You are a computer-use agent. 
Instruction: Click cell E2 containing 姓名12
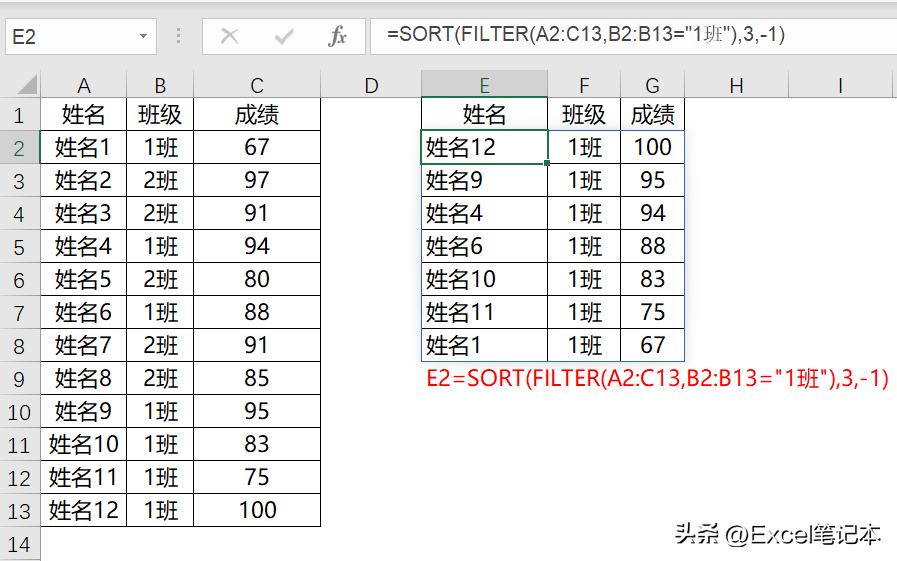coord(485,148)
